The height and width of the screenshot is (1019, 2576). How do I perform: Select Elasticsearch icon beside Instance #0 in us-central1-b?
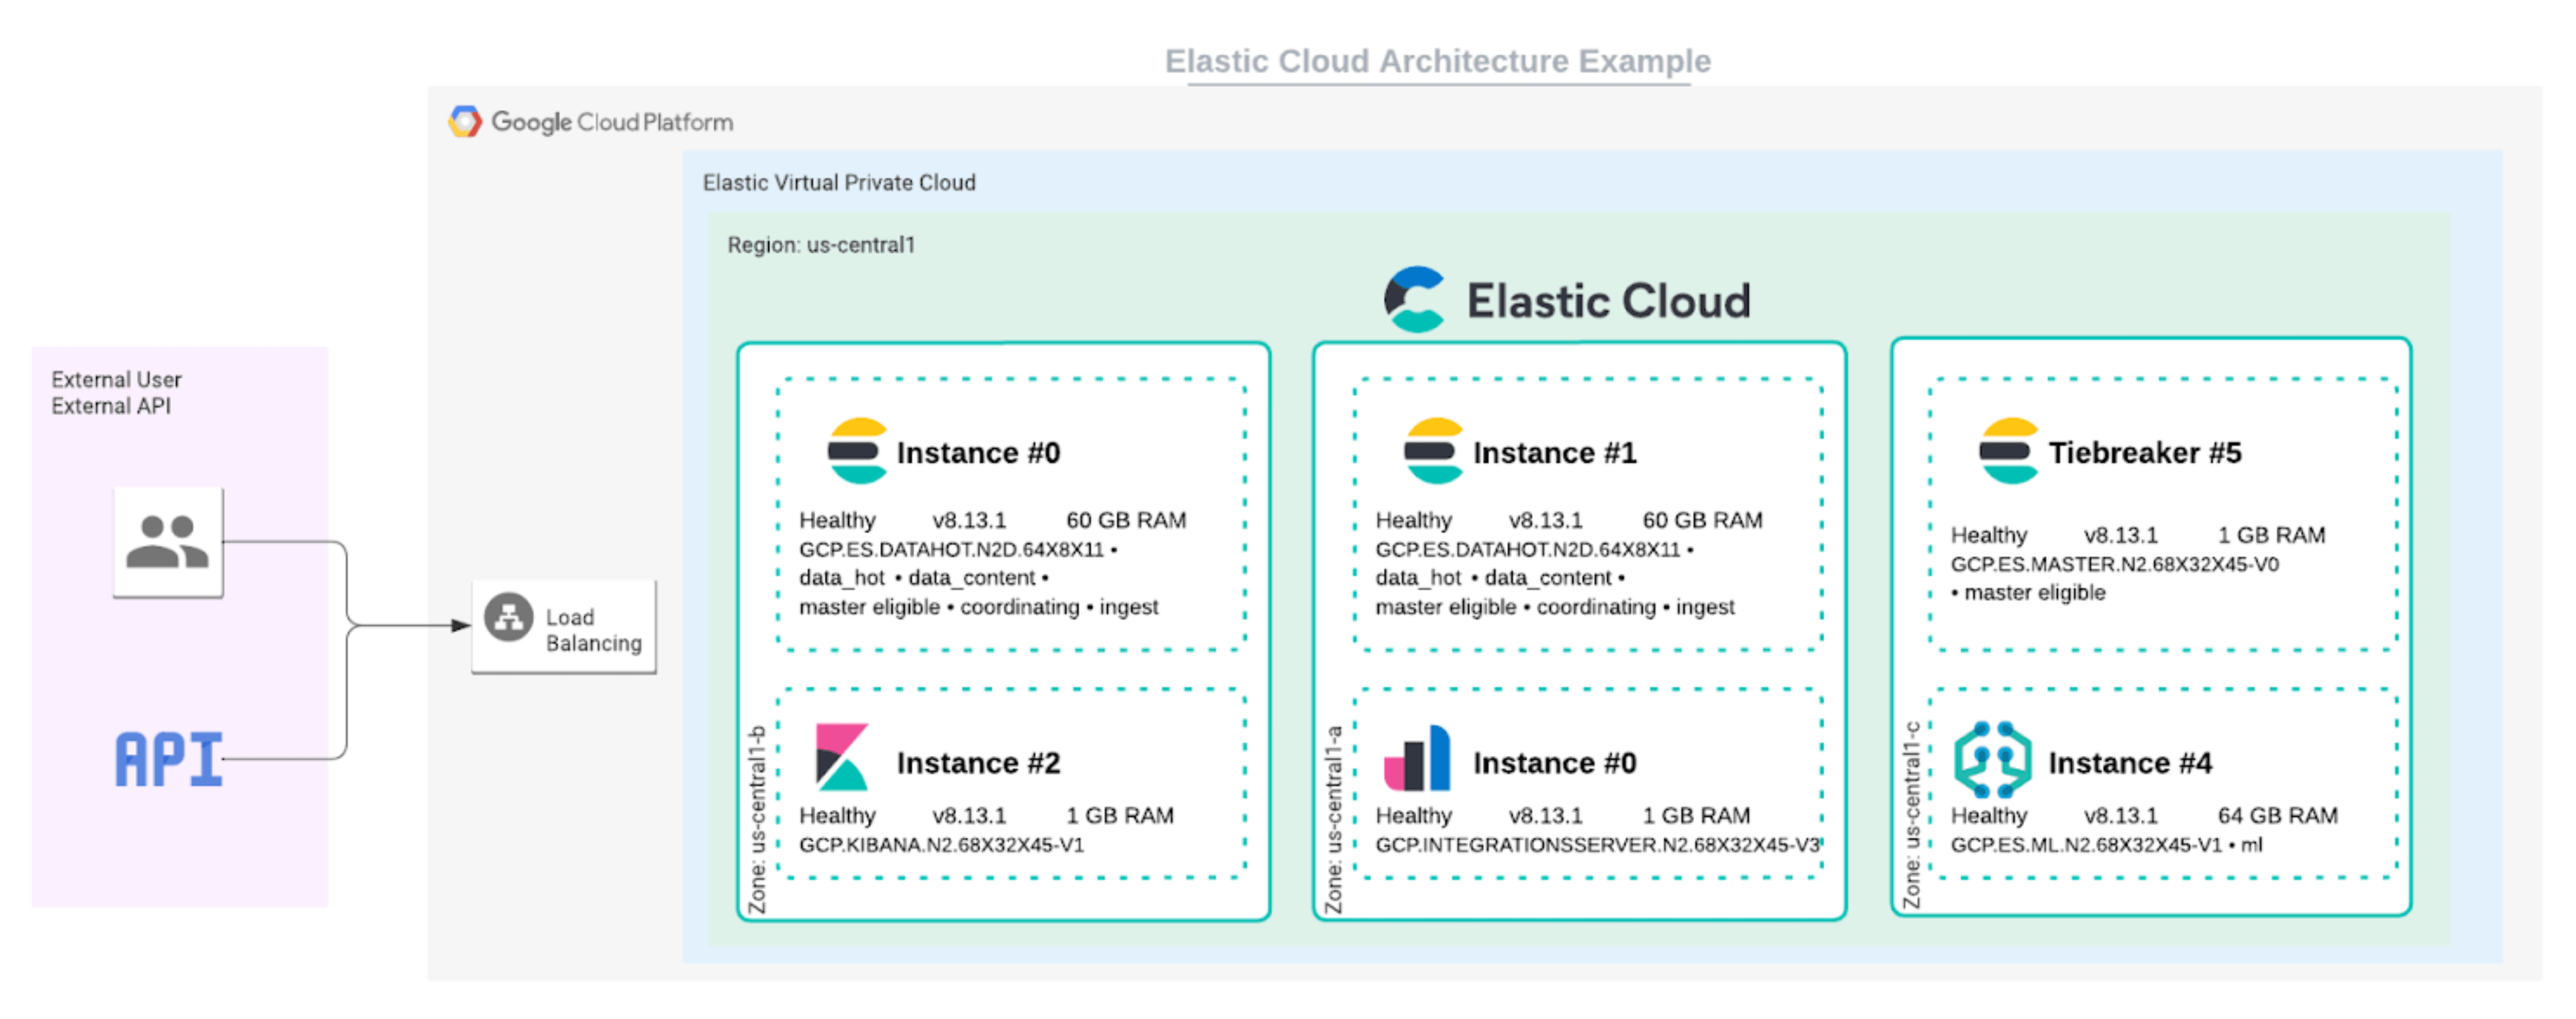(x=857, y=451)
